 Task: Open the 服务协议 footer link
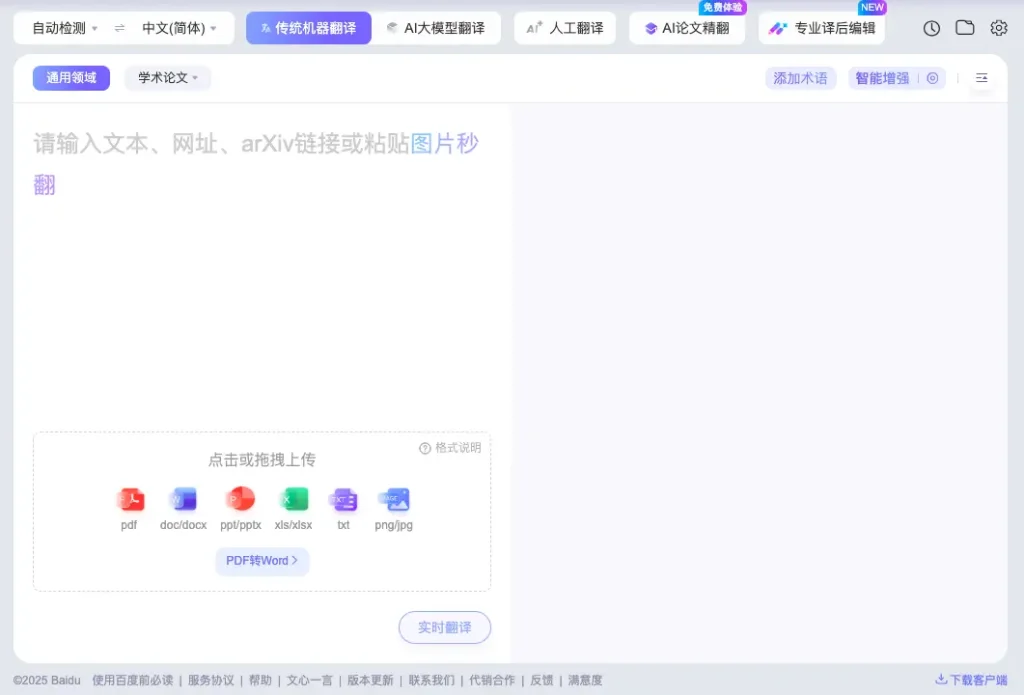(211, 680)
